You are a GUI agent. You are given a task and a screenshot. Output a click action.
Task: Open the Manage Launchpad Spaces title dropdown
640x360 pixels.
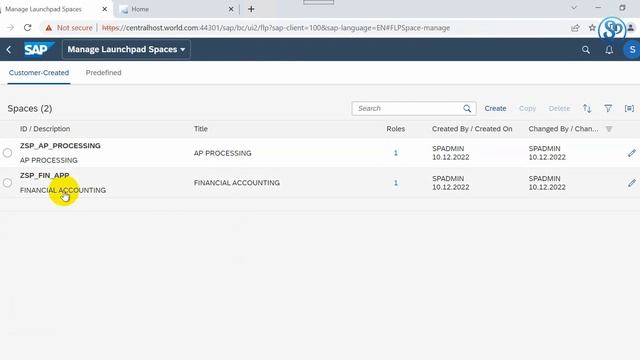point(126,49)
